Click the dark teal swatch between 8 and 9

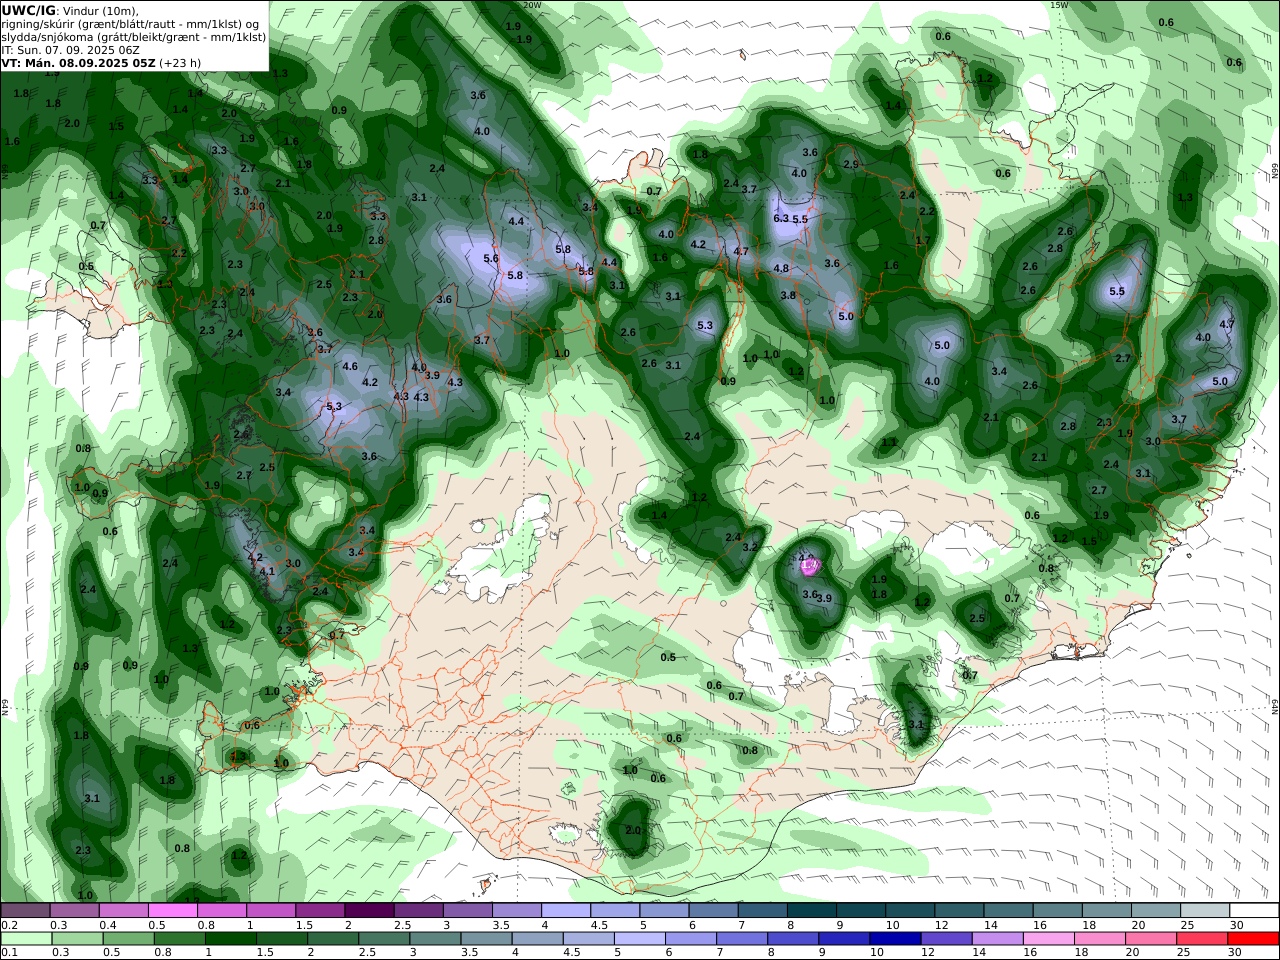point(811,911)
